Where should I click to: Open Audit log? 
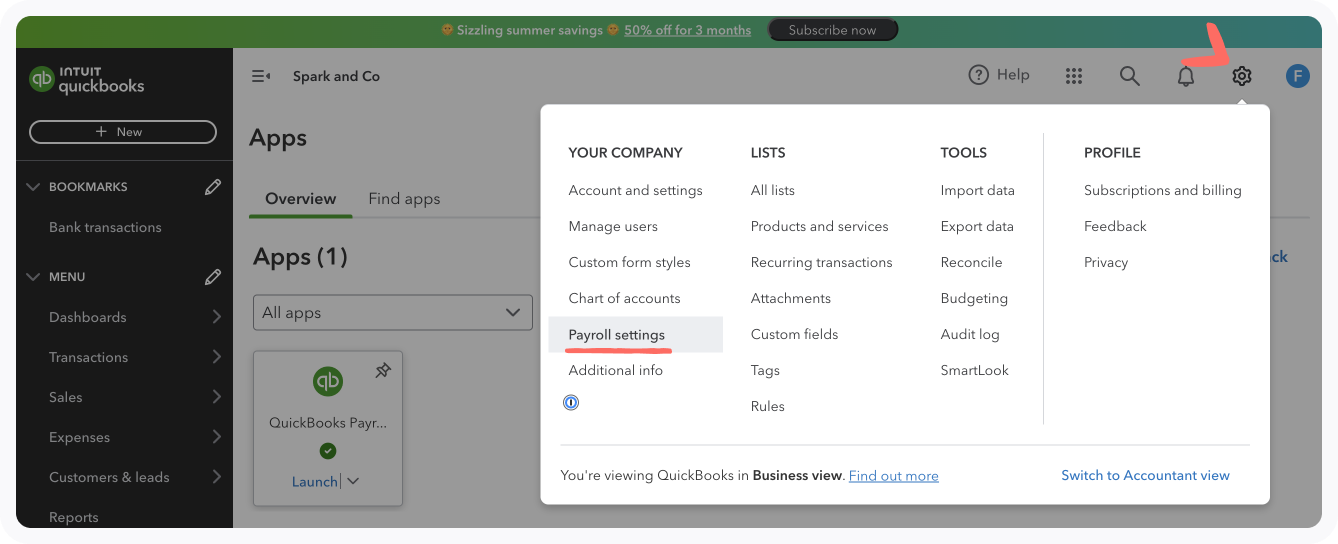pyautogui.click(x=970, y=334)
